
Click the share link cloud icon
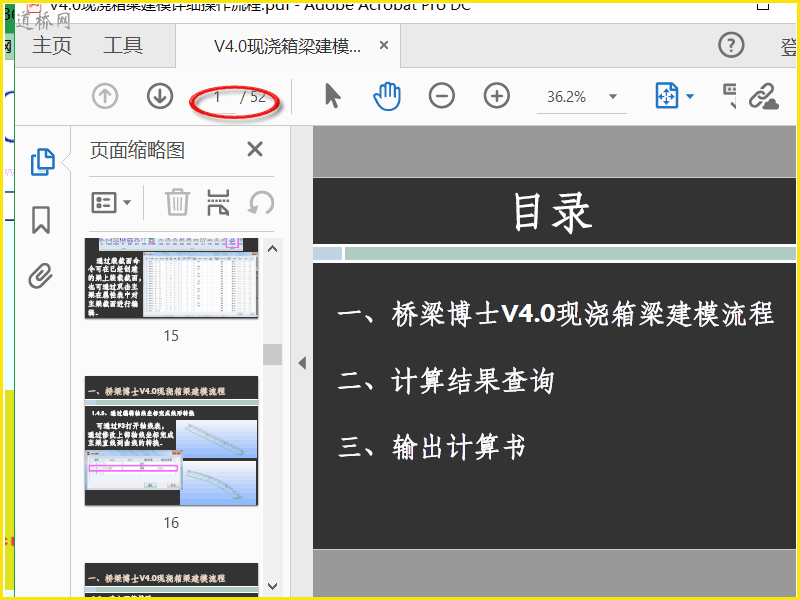[x=763, y=96]
